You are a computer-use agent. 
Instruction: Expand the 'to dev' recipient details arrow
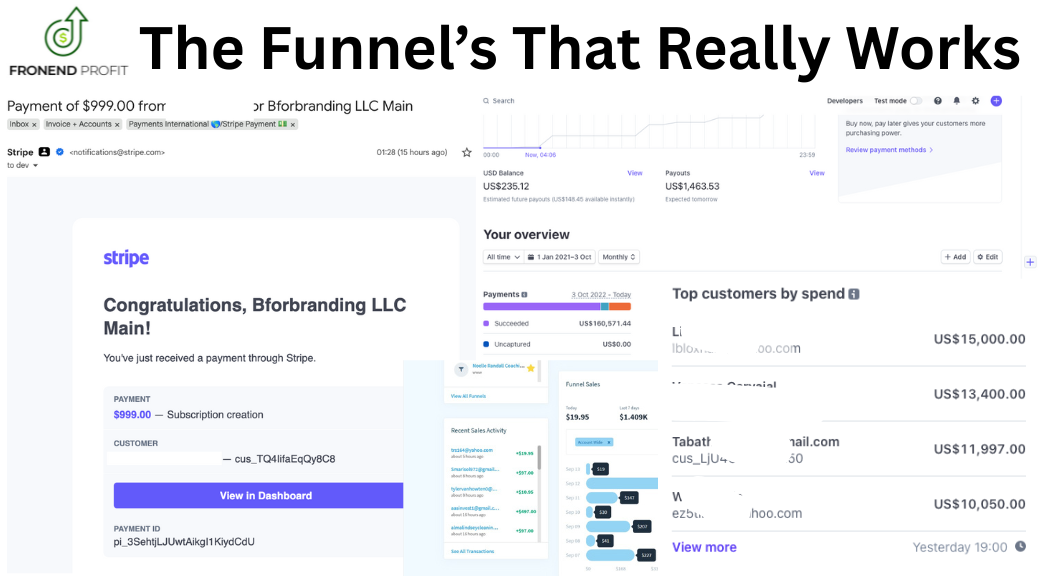click(x=35, y=166)
